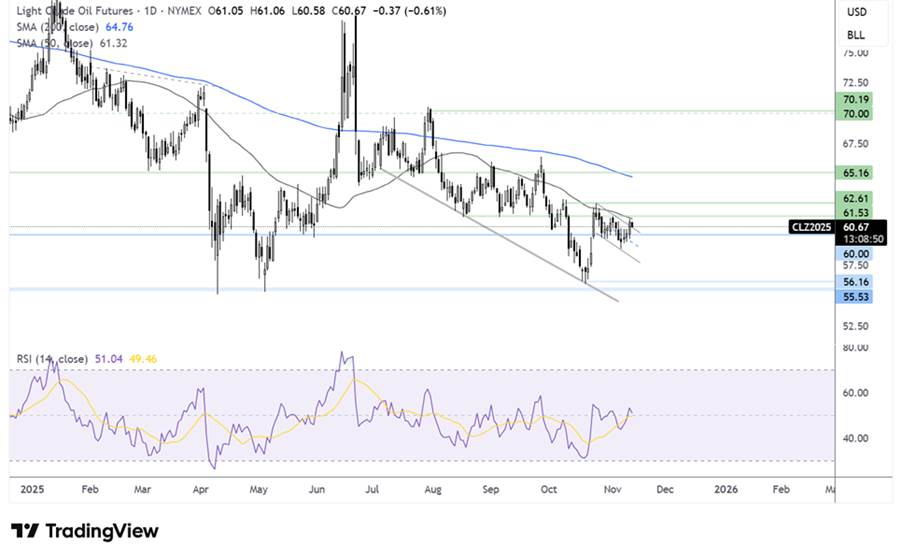Click the 61.53 price level label

[856, 215]
